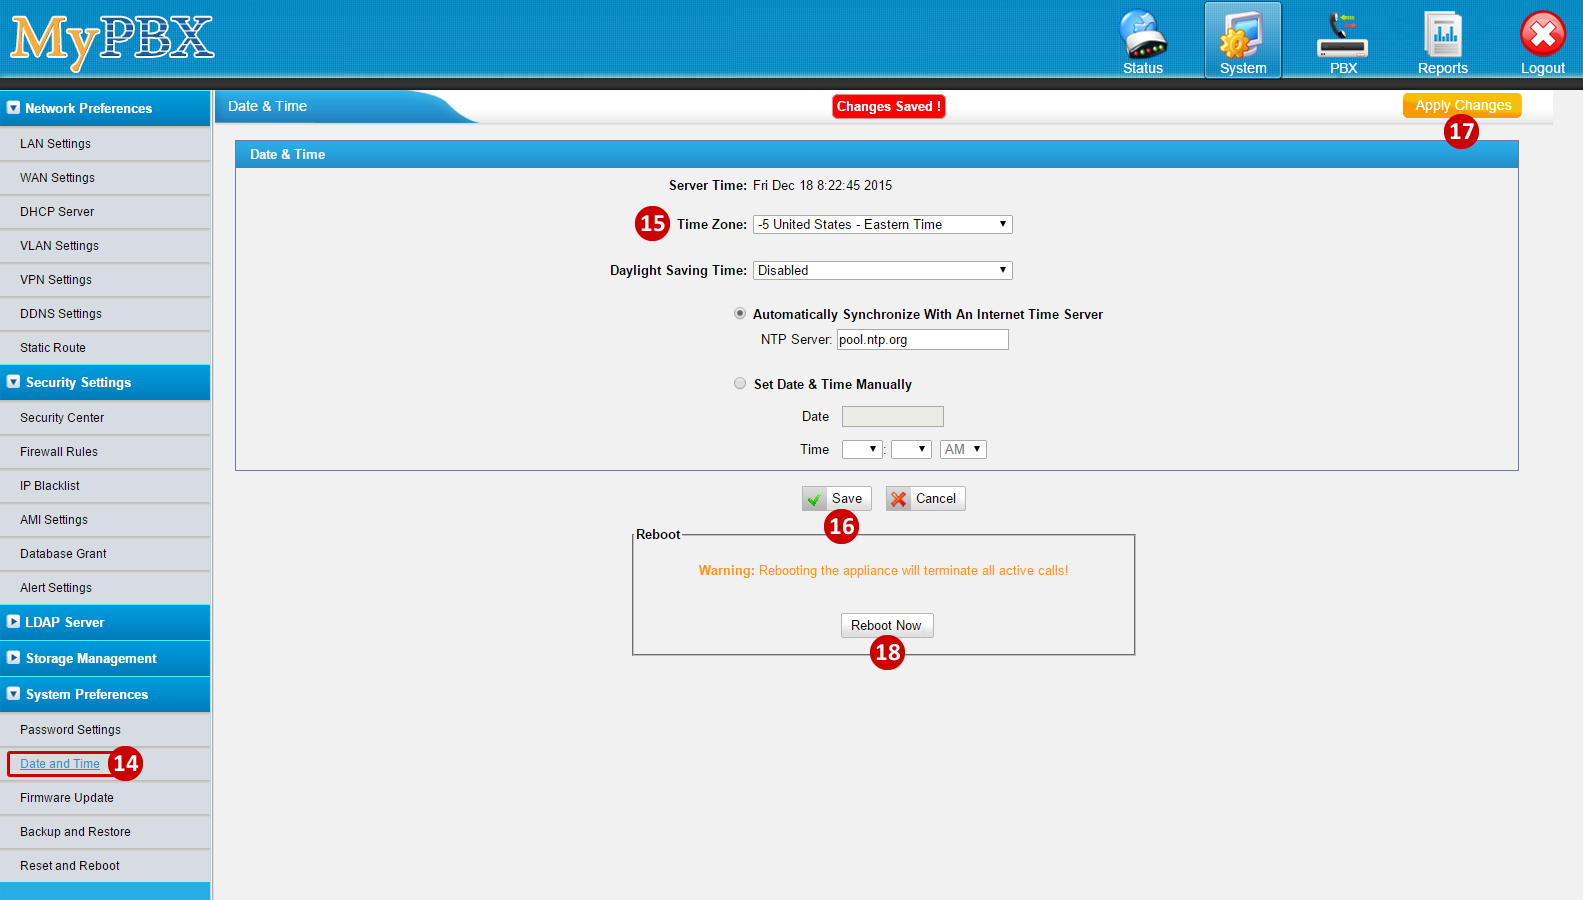This screenshot has height=900, width=1583.
Task: Select Automatically Synchronize With Internet Time Server
Action: [x=740, y=313]
